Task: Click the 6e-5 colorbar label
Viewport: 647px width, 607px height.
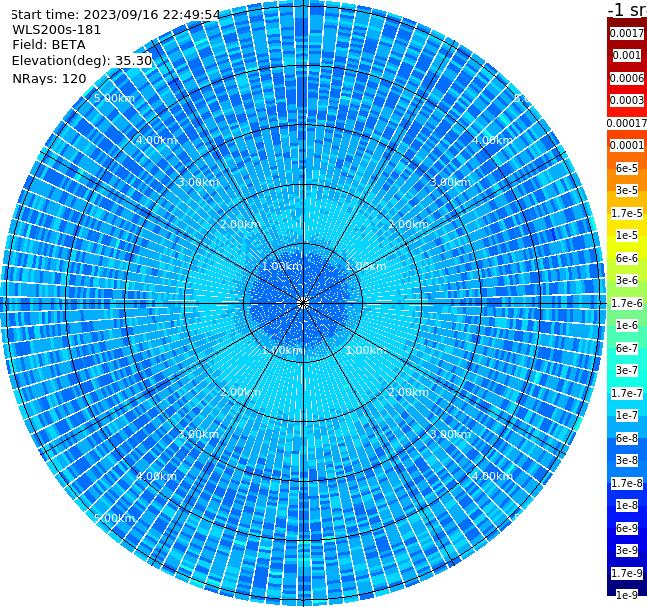Action: tap(627, 168)
